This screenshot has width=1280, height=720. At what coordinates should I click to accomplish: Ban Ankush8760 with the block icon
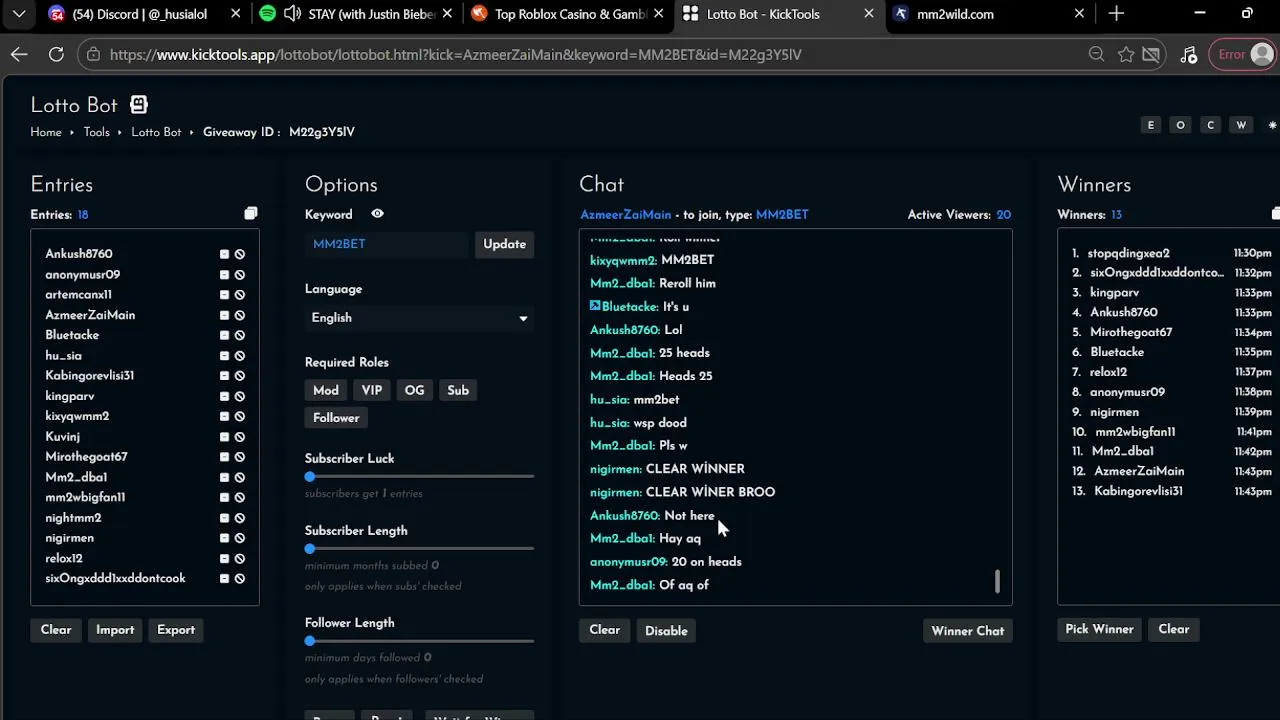point(240,254)
